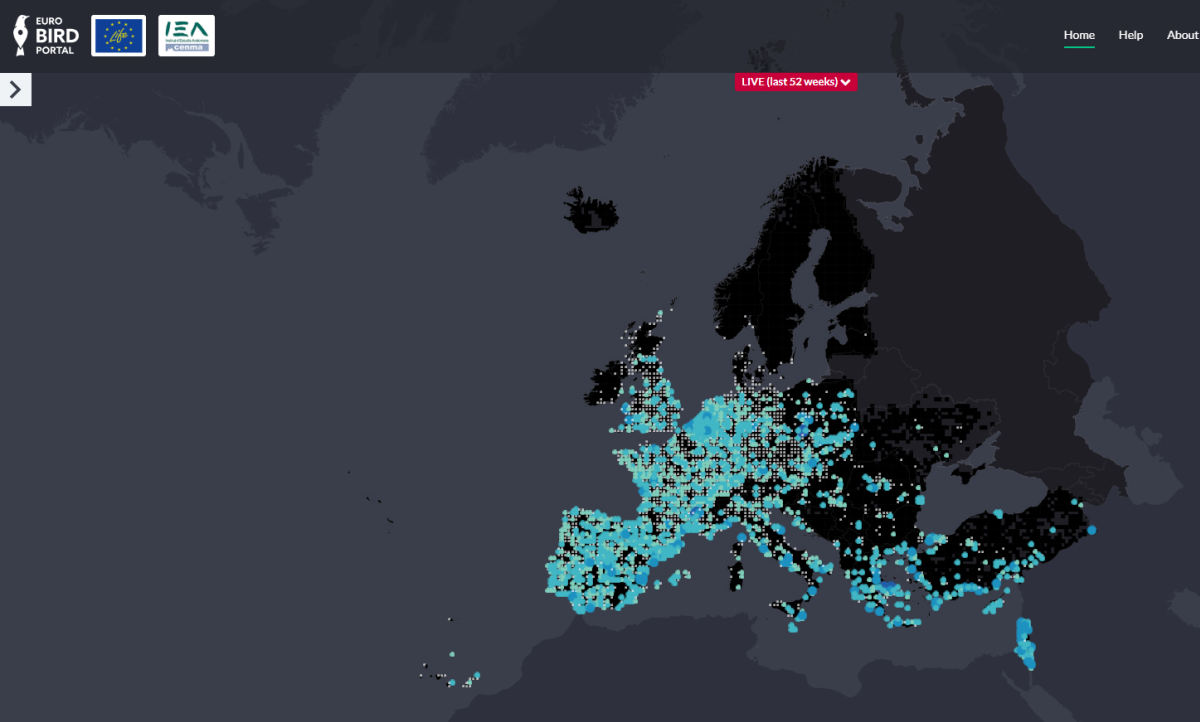
Task: Open the IEA Cenma logo link
Action: tap(186, 36)
